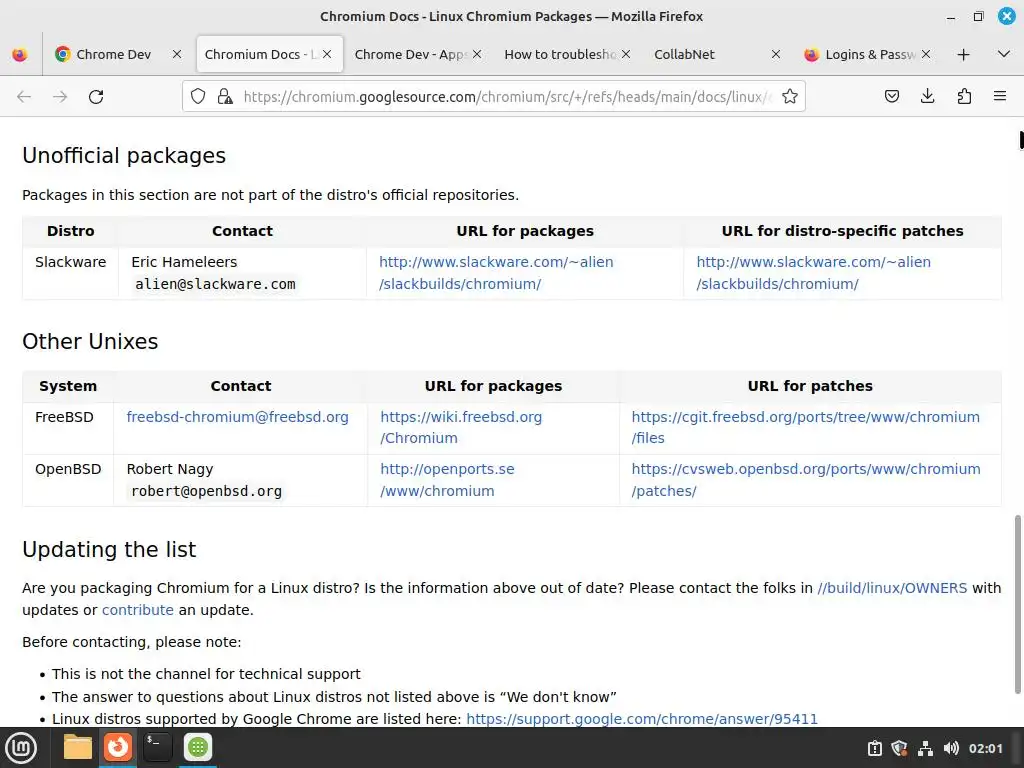Click the Unofficial packages heading
Viewport: 1024px width, 768px height.
[124, 155]
